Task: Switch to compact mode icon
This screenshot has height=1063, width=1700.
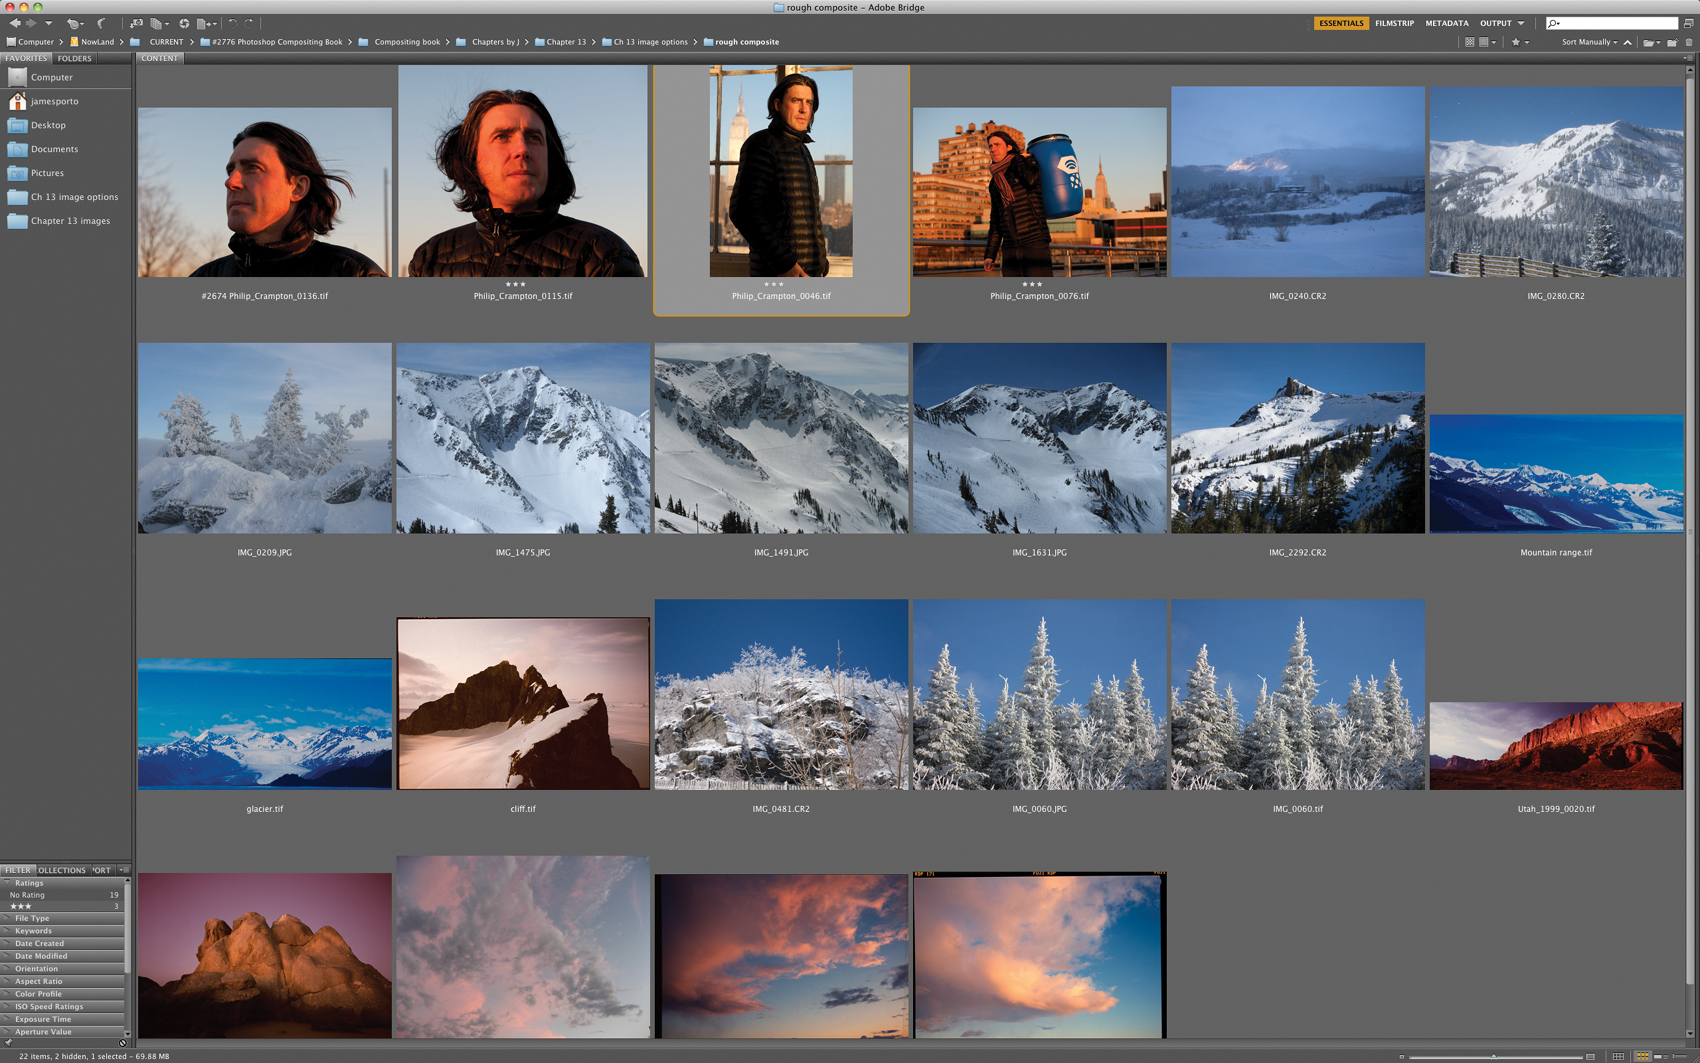Action: pos(1689,23)
